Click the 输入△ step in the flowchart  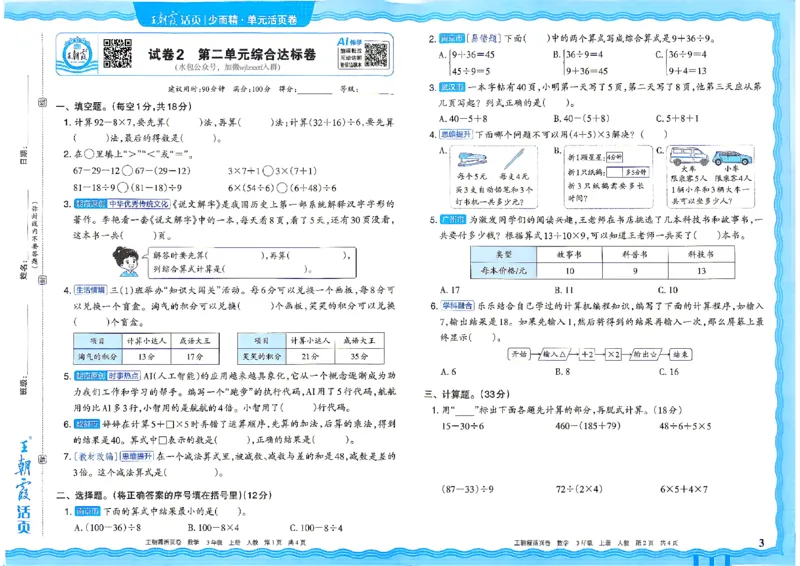[555, 354]
